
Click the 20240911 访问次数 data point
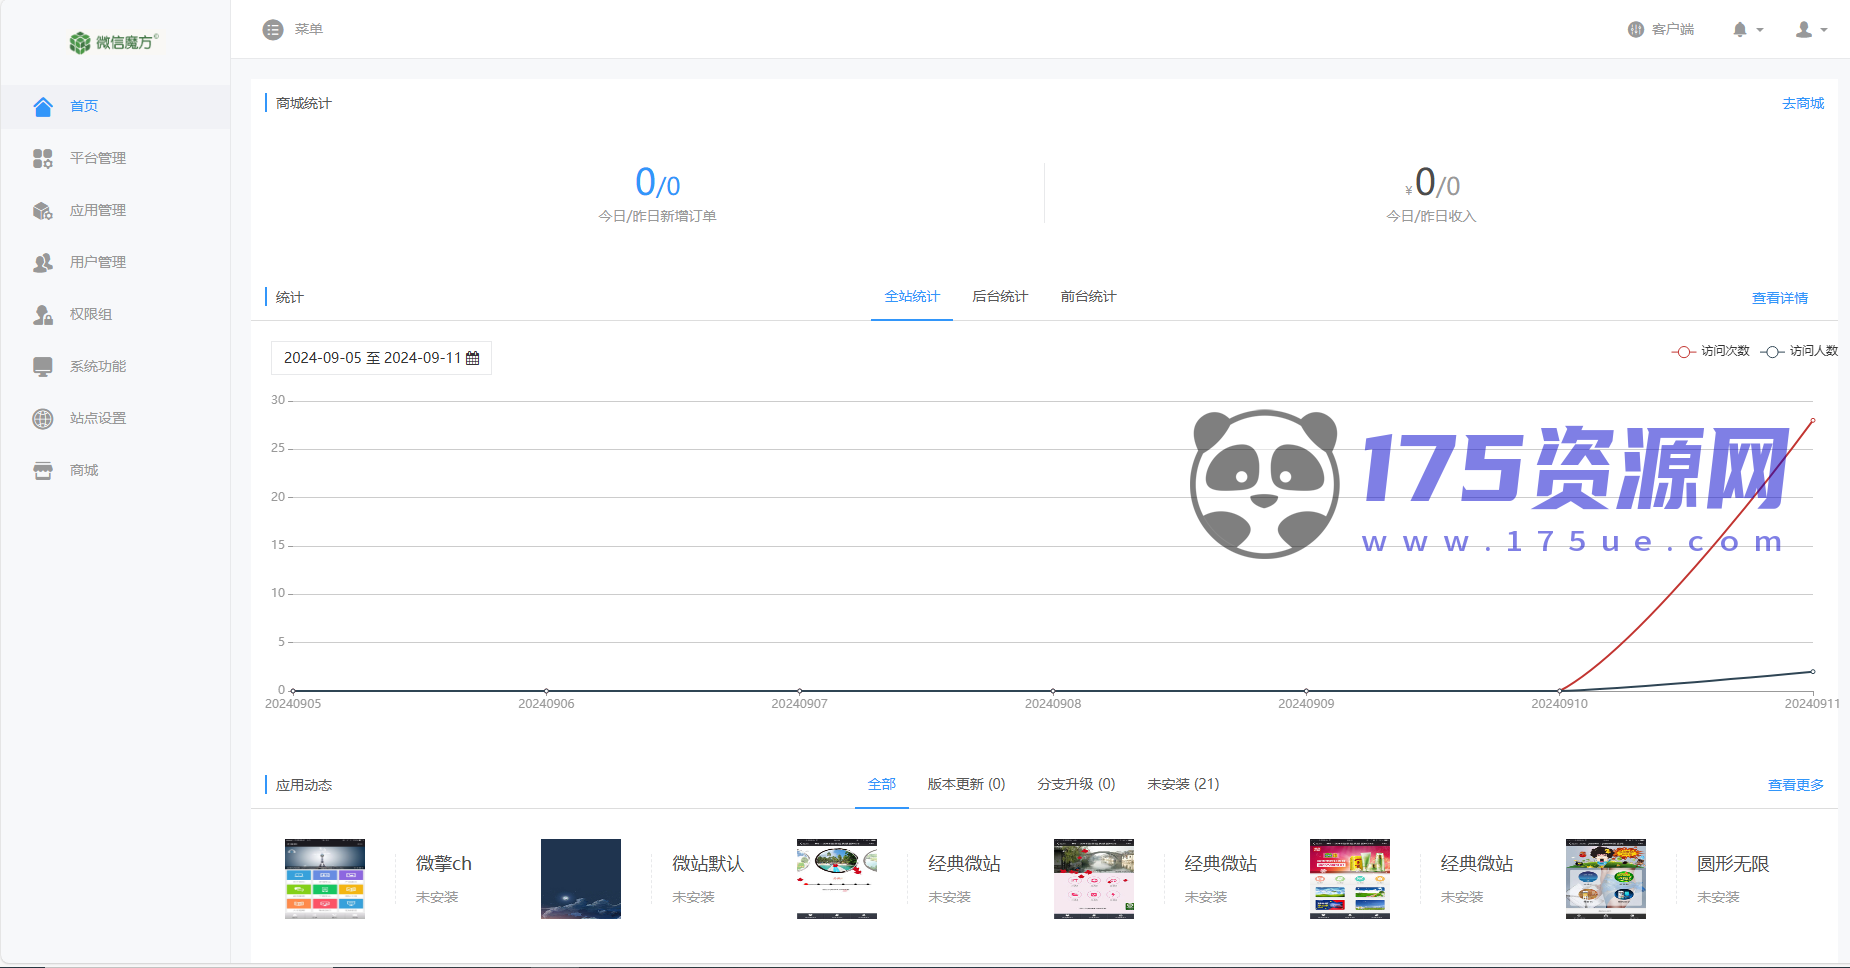[1813, 421]
